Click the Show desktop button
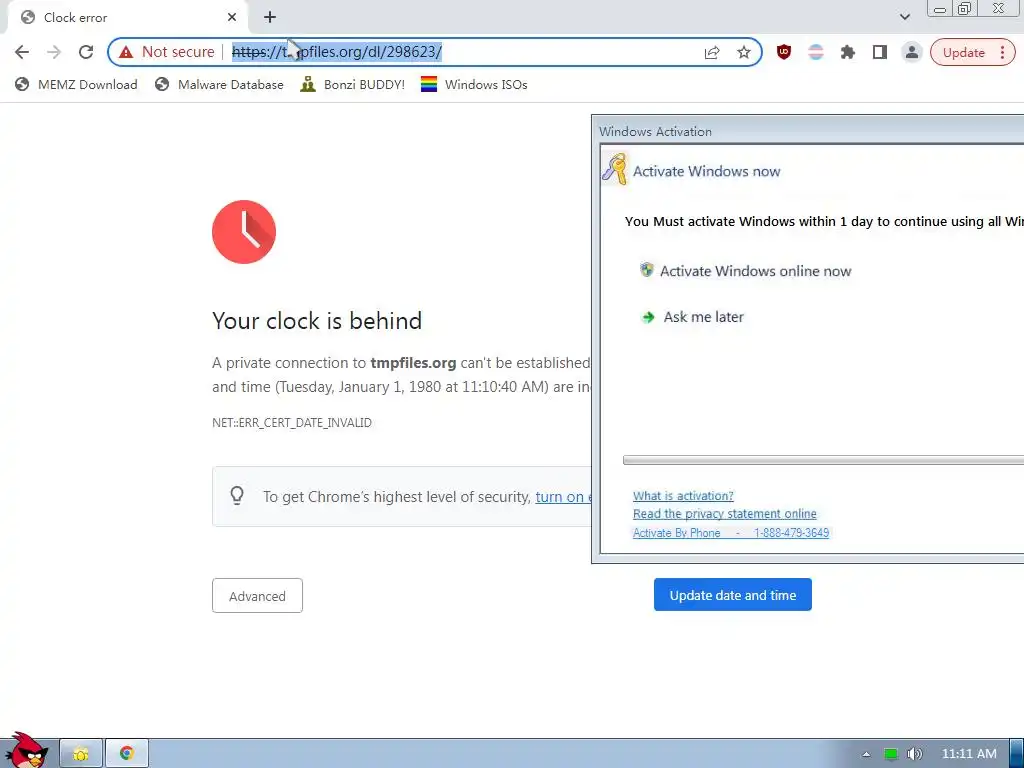The image size is (1024, 768). 1017,754
